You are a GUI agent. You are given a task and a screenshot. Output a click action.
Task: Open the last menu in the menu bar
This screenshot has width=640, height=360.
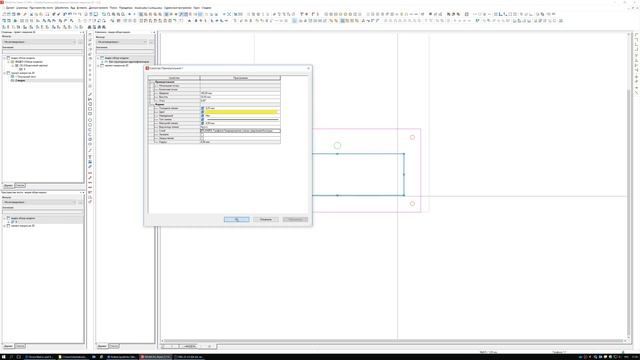coord(207,8)
